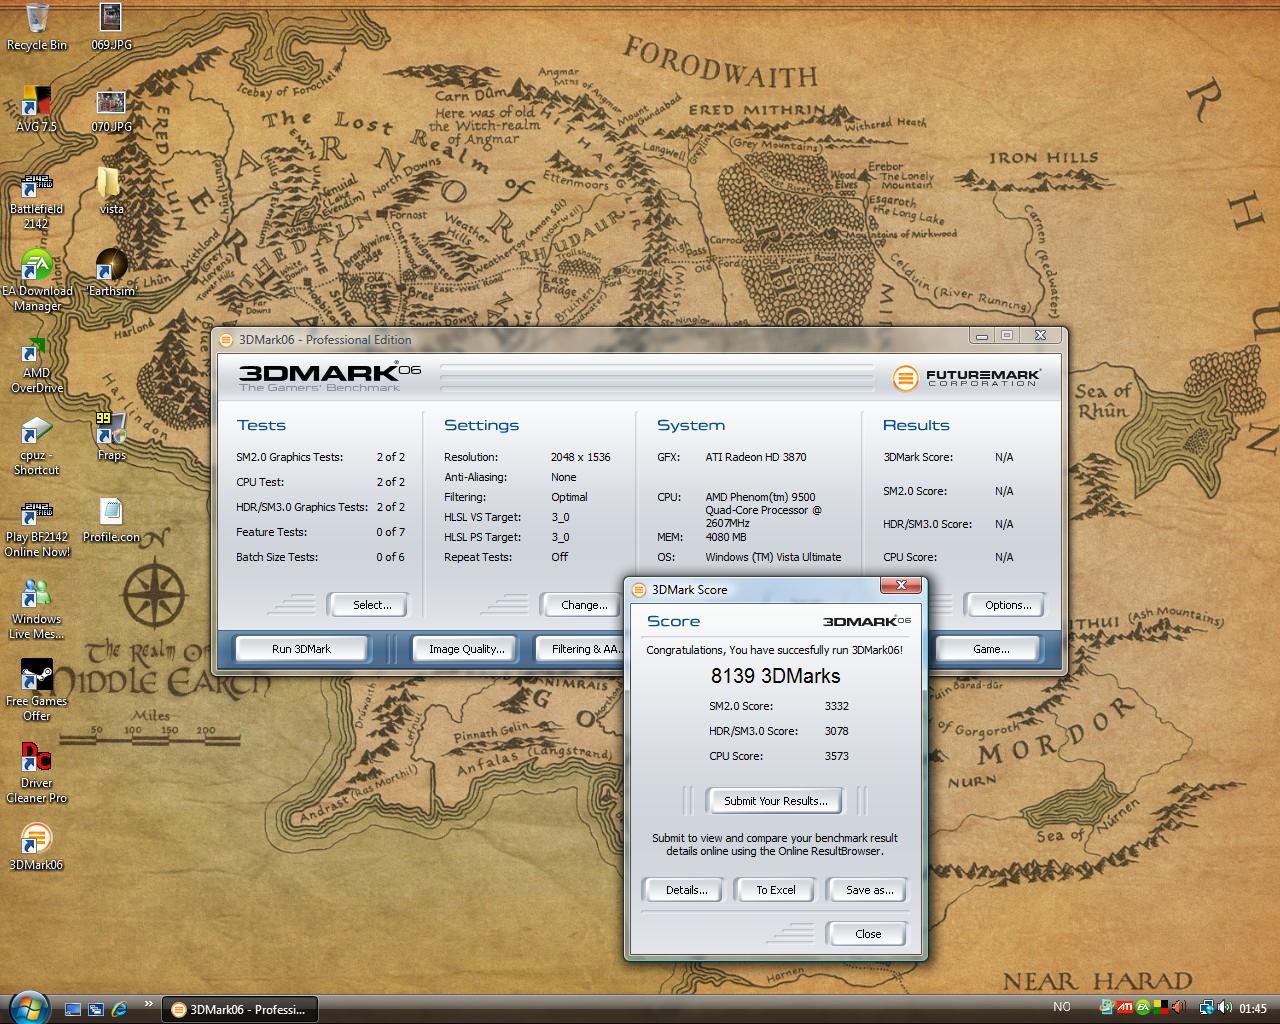
Task: Open the cpuz shortcut on the desktop
Action: pos(36,445)
